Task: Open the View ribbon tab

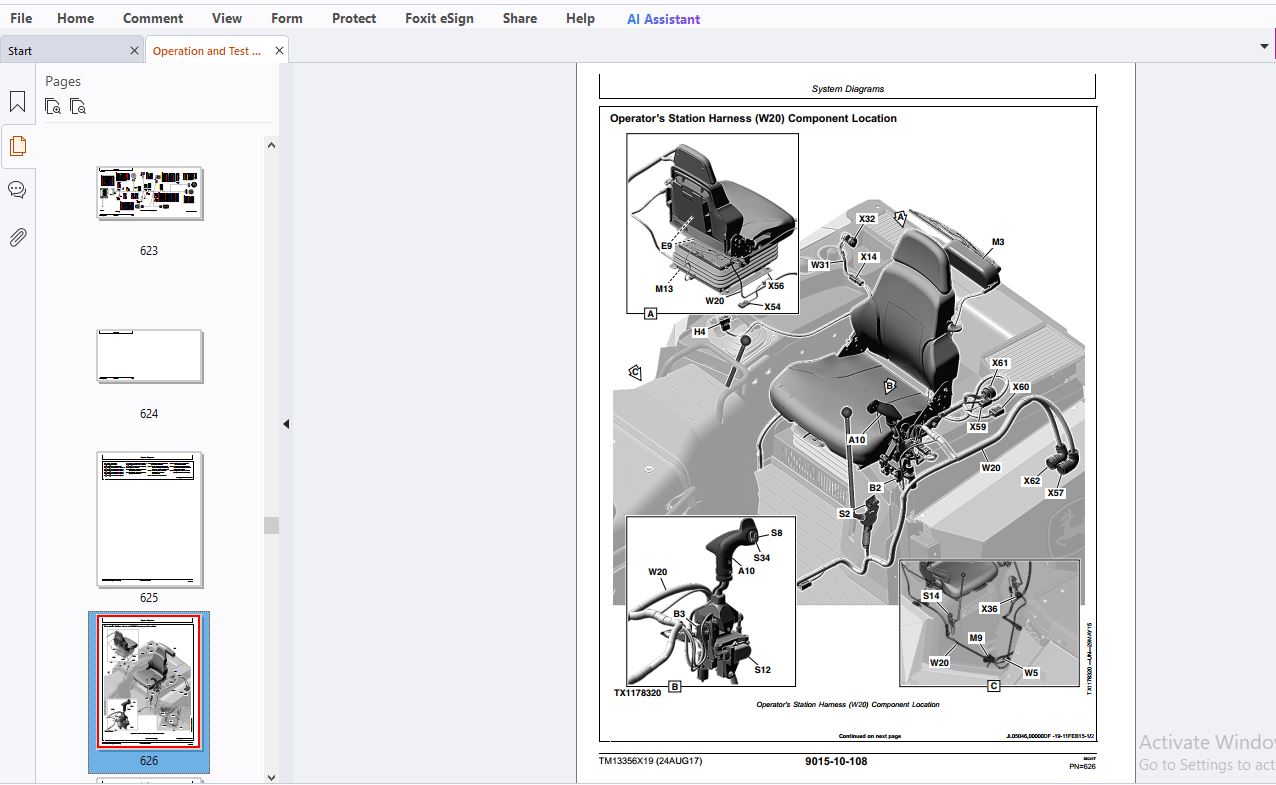Action: point(227,18)
